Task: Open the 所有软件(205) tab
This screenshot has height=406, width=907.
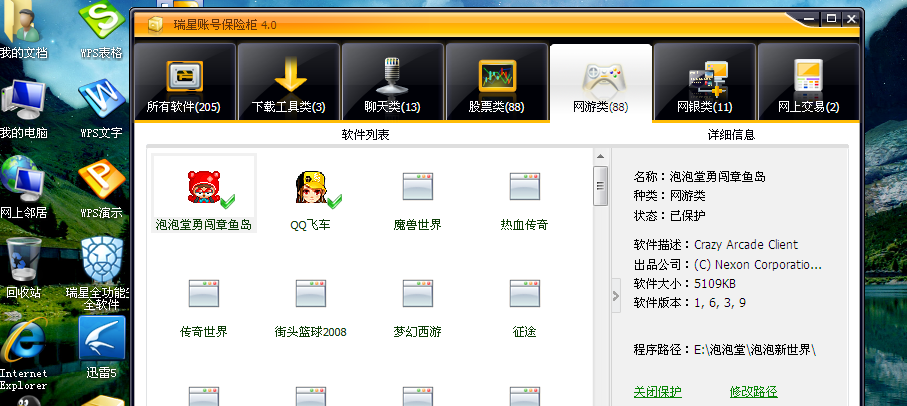Action: [x=185, y=82]
